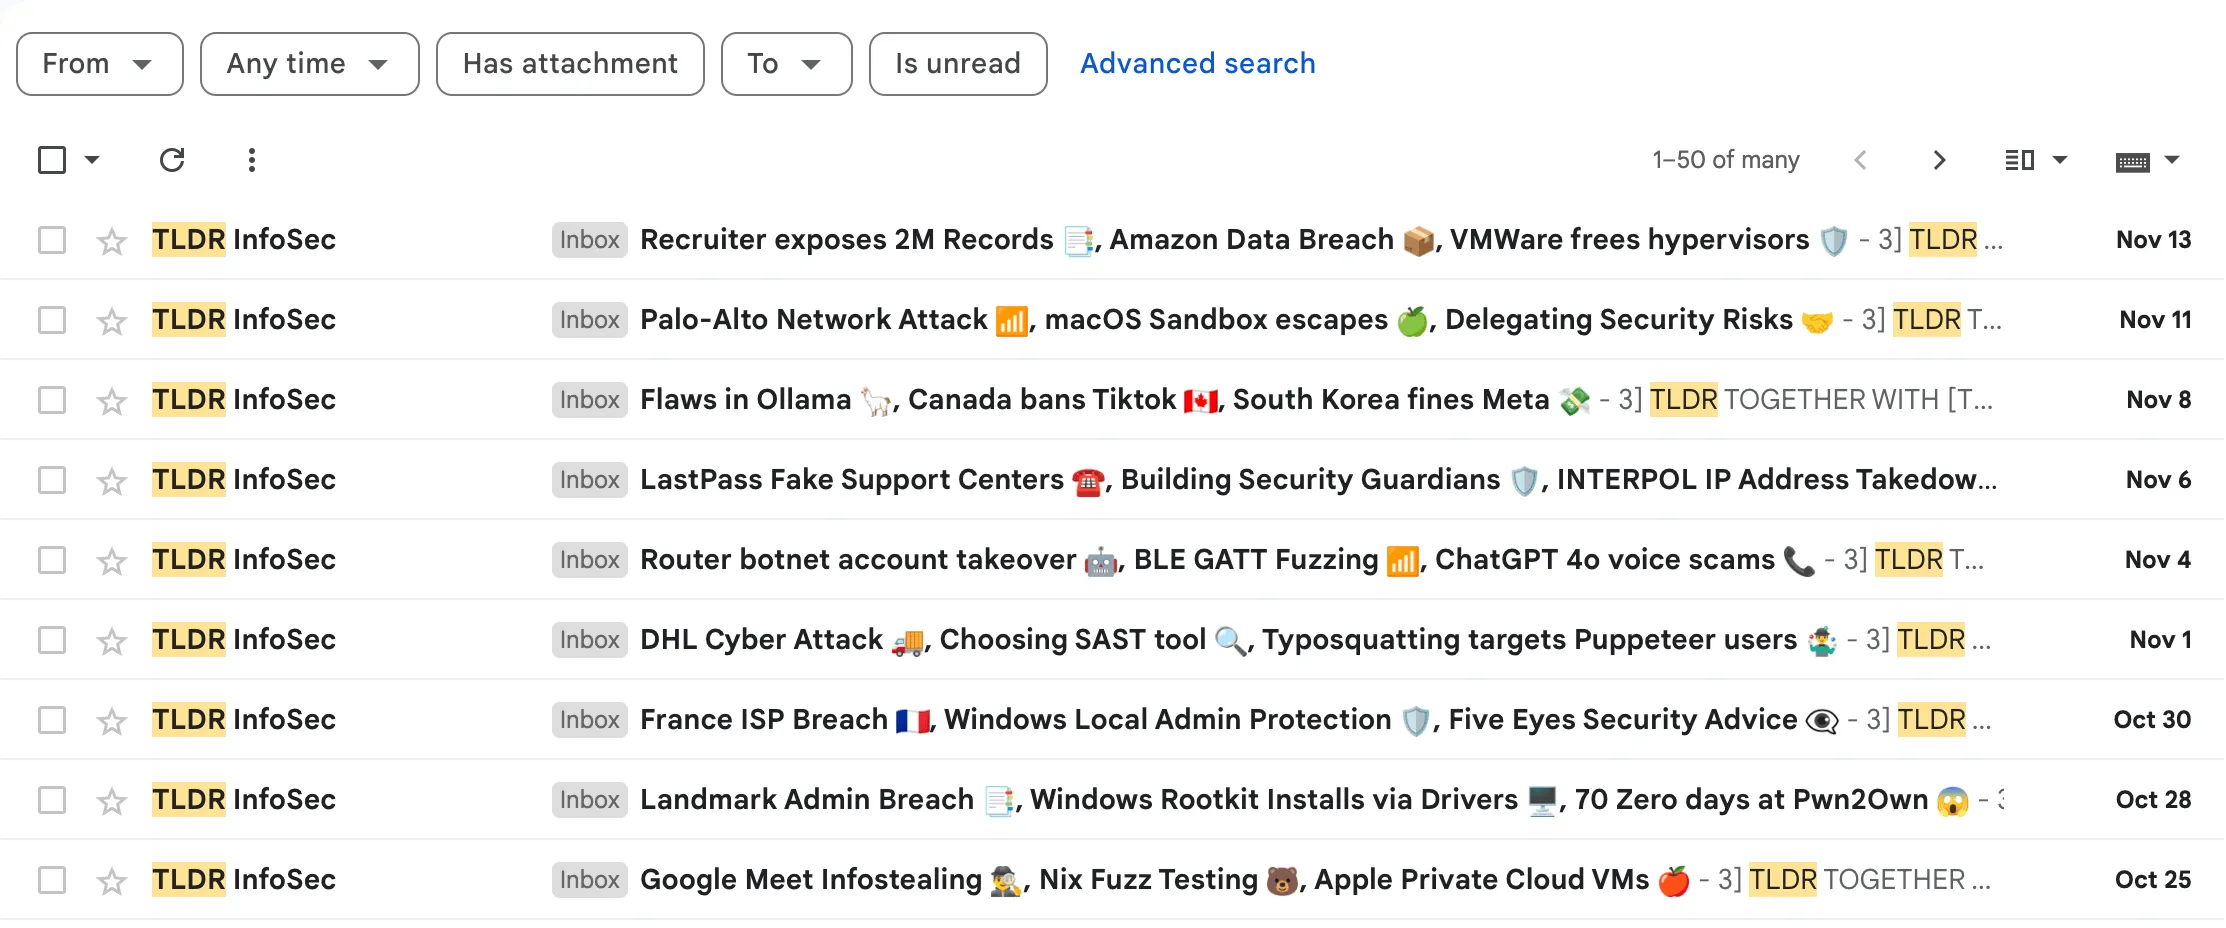Star the Nov 13 Recruiter exposes email
This screenshot has width=2226, height=928.
pyautogui.click(x=112, y=241)
